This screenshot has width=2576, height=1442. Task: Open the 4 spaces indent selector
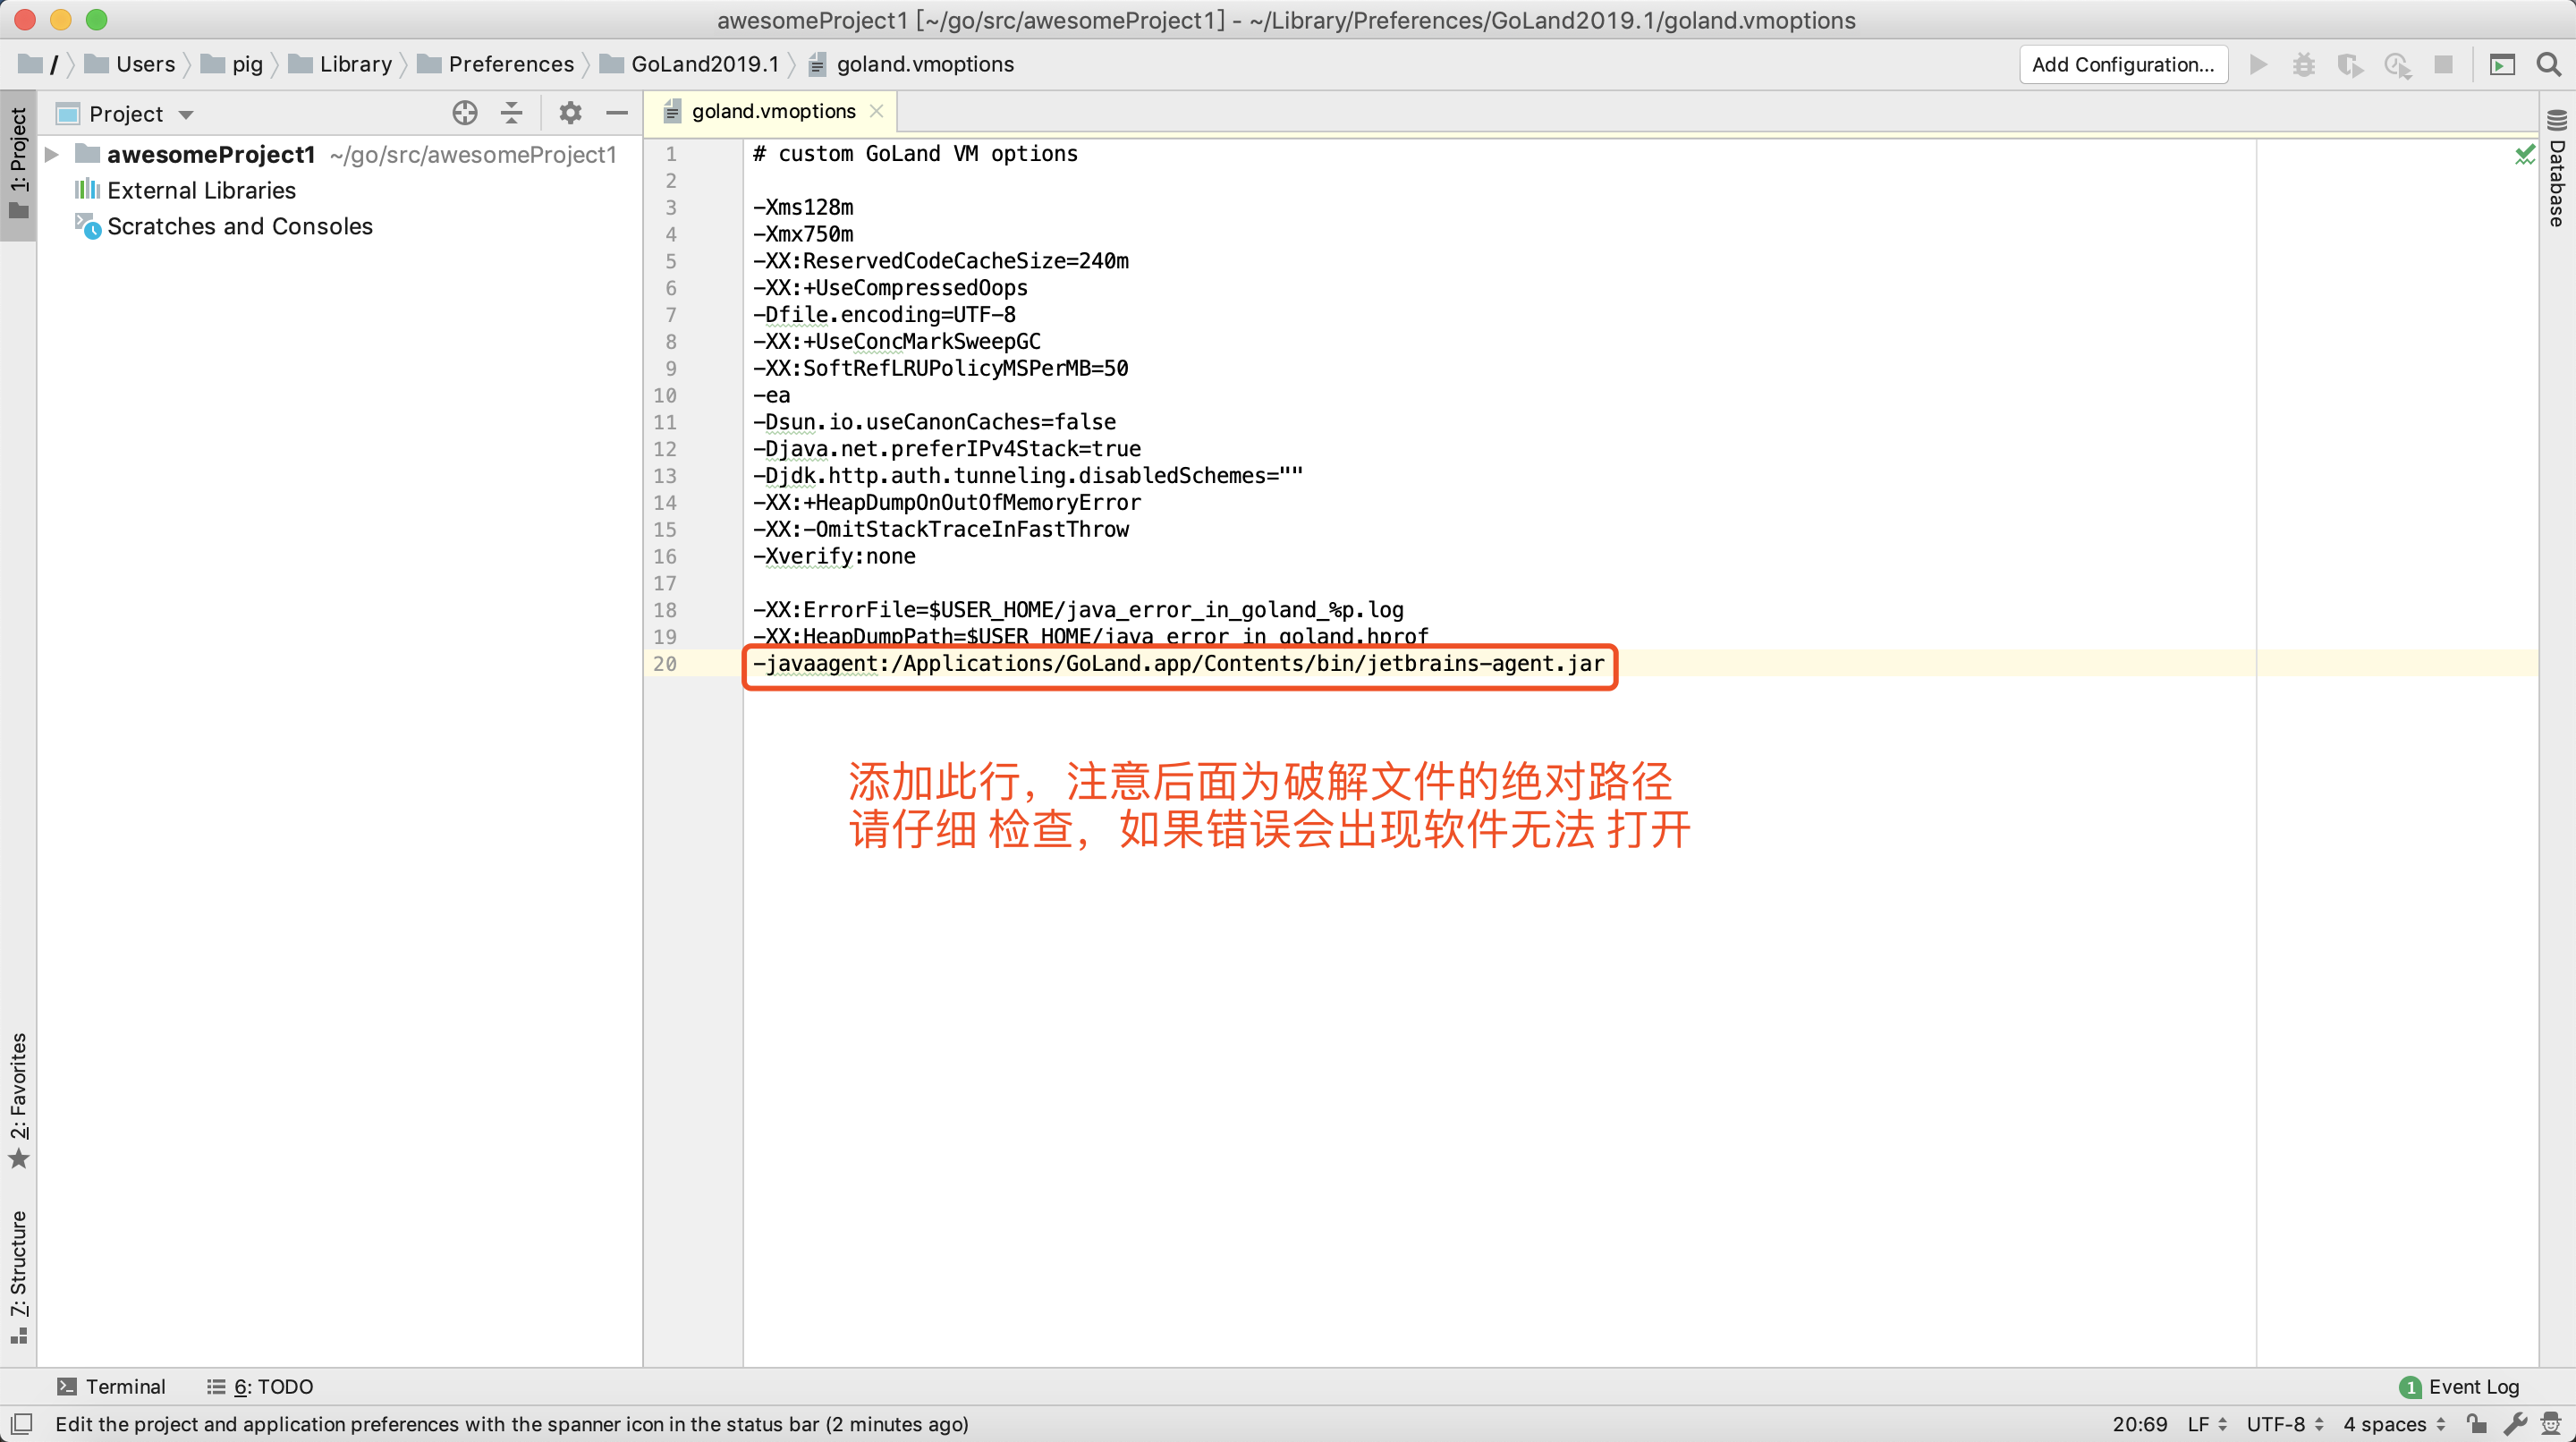[2394, 1423]
